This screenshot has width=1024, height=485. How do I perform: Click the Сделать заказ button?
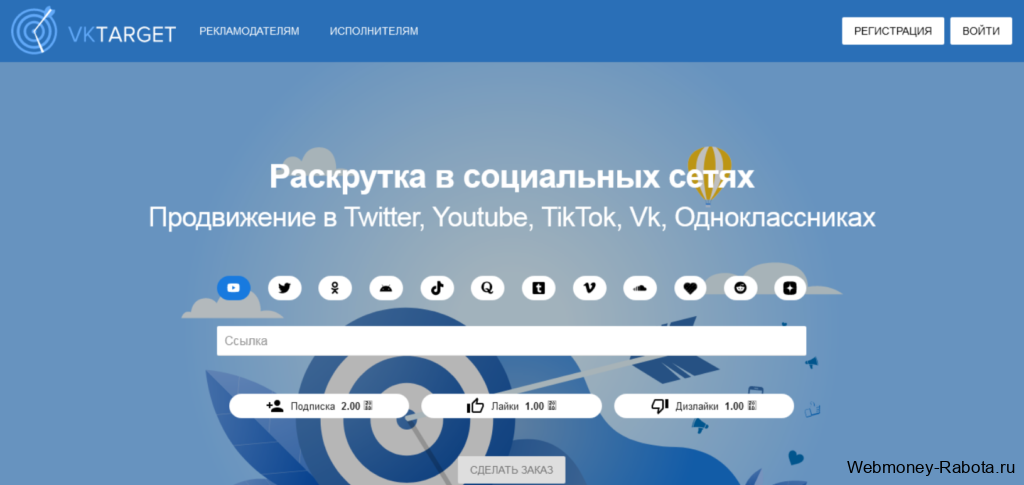coord(511,470)
